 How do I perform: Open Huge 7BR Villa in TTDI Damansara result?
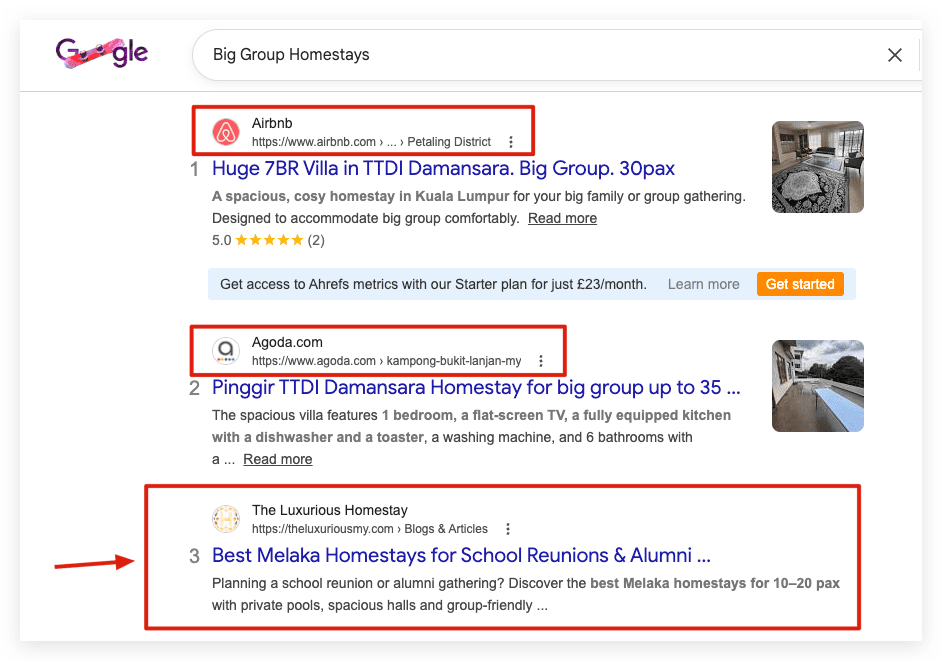443,168
